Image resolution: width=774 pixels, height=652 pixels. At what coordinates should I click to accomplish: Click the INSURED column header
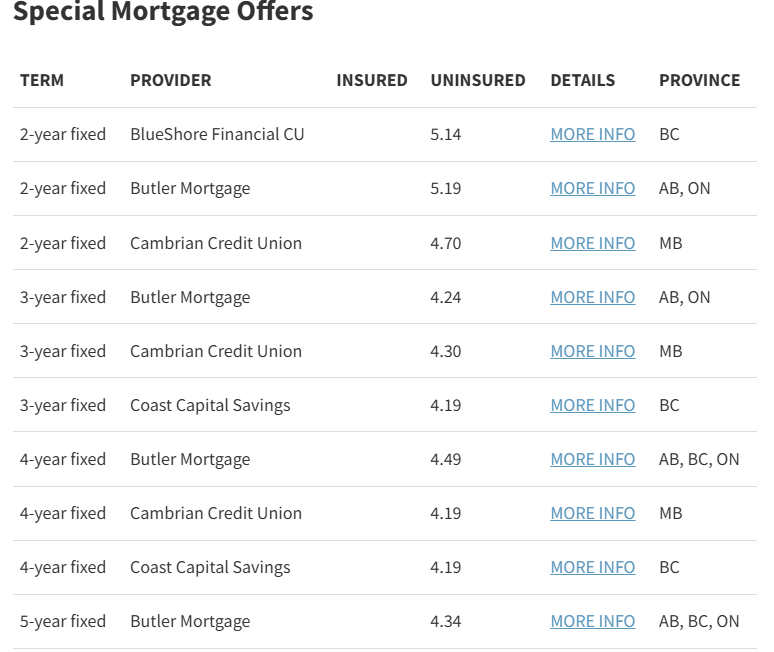[372, 80]
